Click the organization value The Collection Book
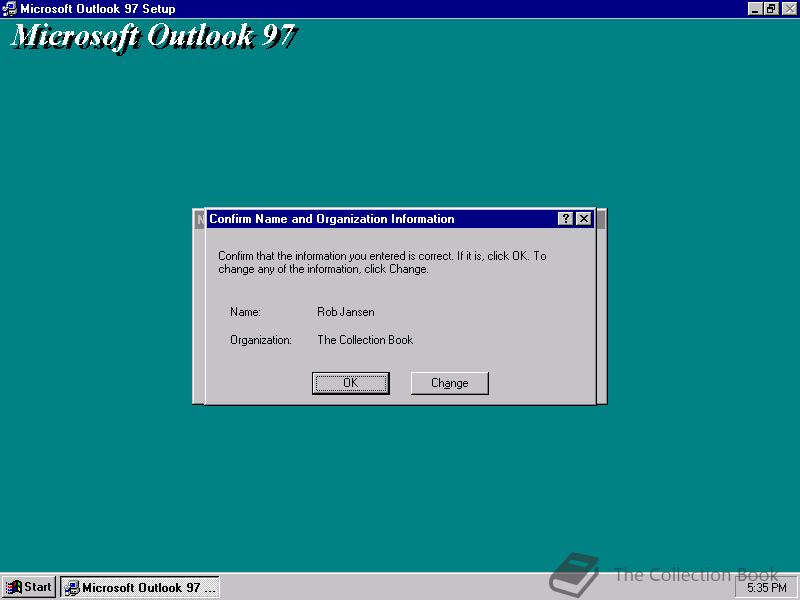800x600 pixels. coord(365,340)
